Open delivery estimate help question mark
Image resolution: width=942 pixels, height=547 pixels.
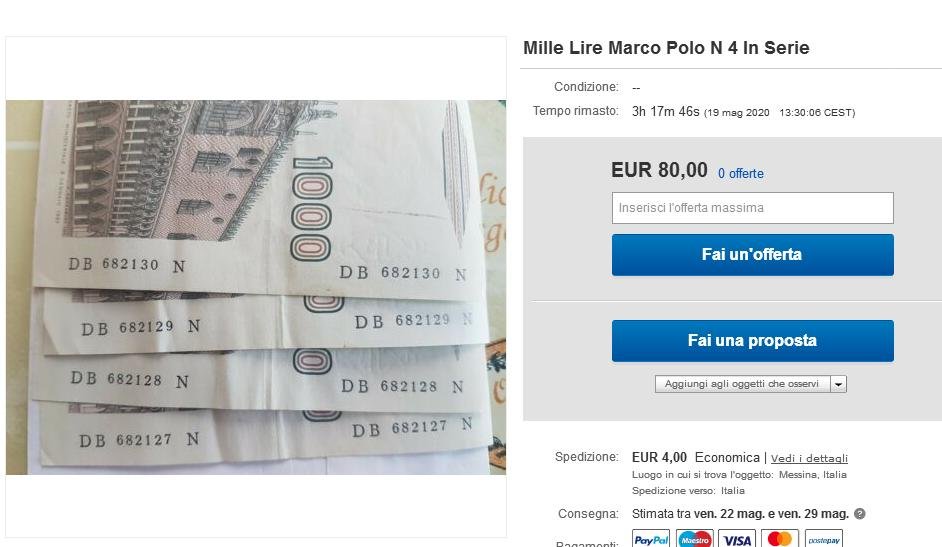pyautogui.click(x=860, y=514)
